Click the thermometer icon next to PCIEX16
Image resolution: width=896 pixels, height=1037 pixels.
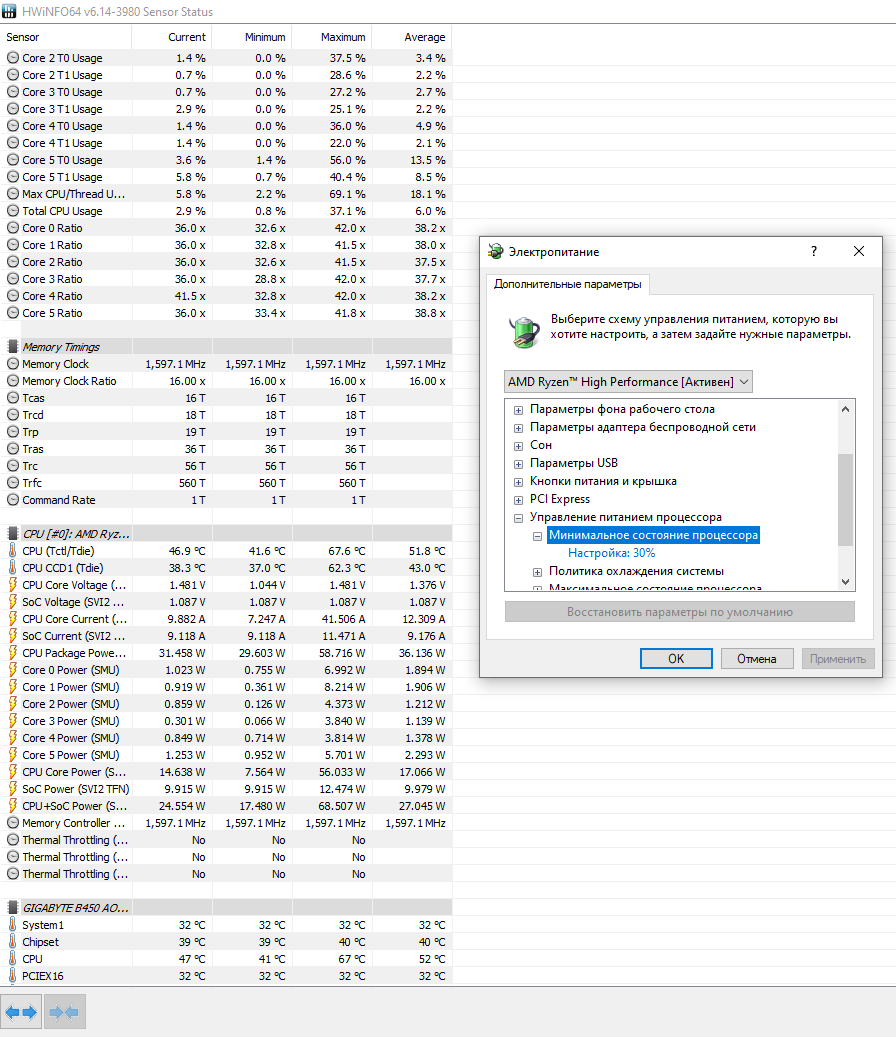point(12,975)
